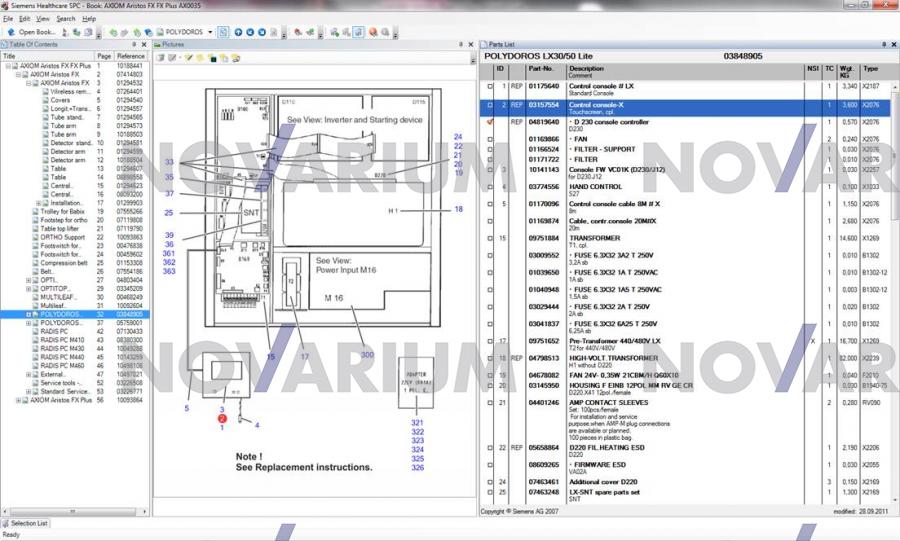Open the View menu
The image size is (900, 541).
[43, 19]
